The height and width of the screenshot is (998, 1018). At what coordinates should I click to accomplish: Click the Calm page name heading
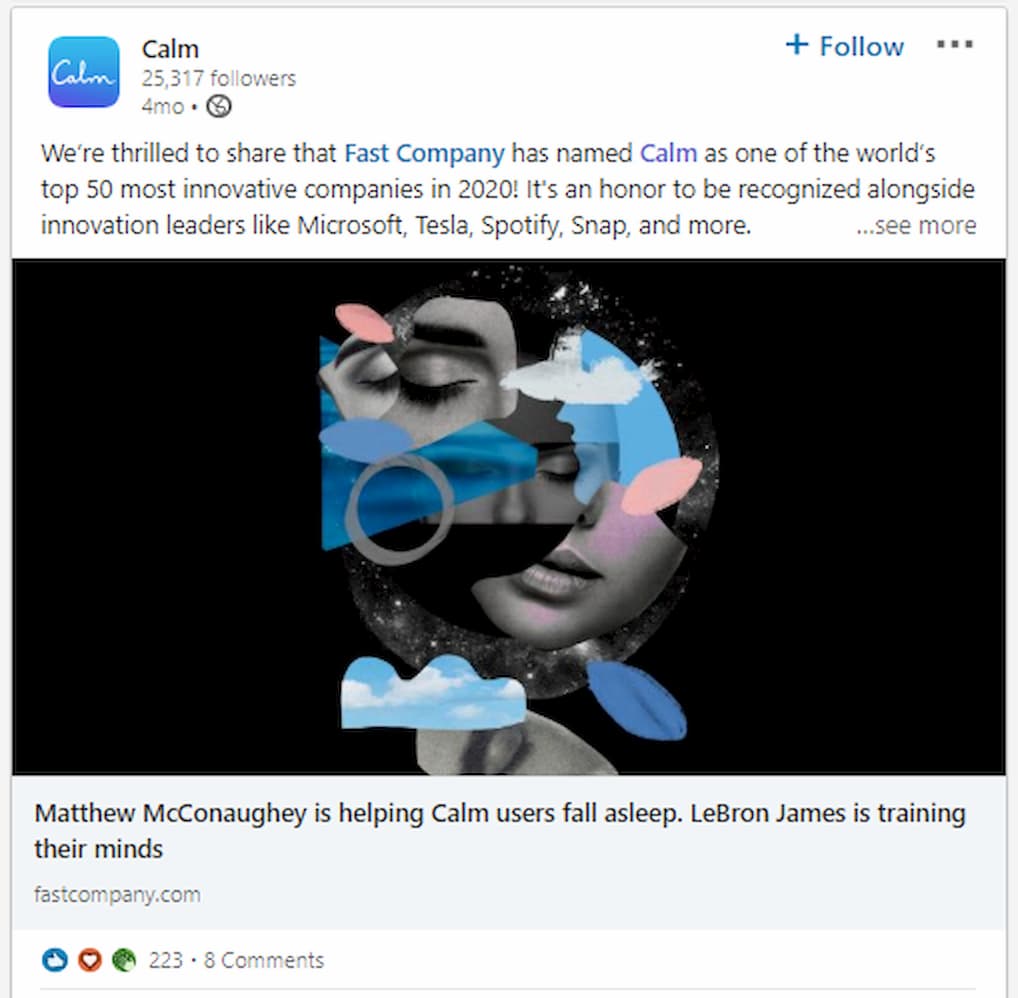pyautogui.click(x=170, y=49)
